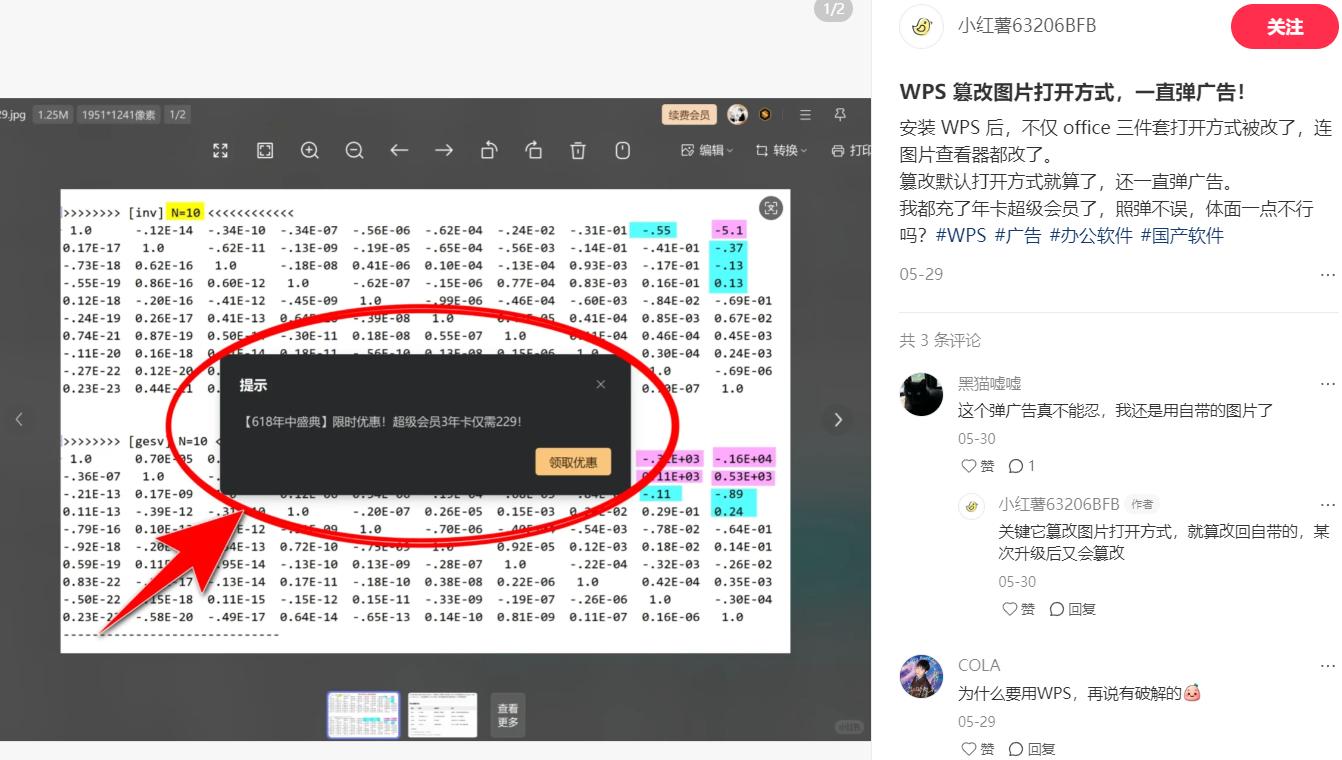Click the full-screen icon in viewer toolbar

(221, 150)
